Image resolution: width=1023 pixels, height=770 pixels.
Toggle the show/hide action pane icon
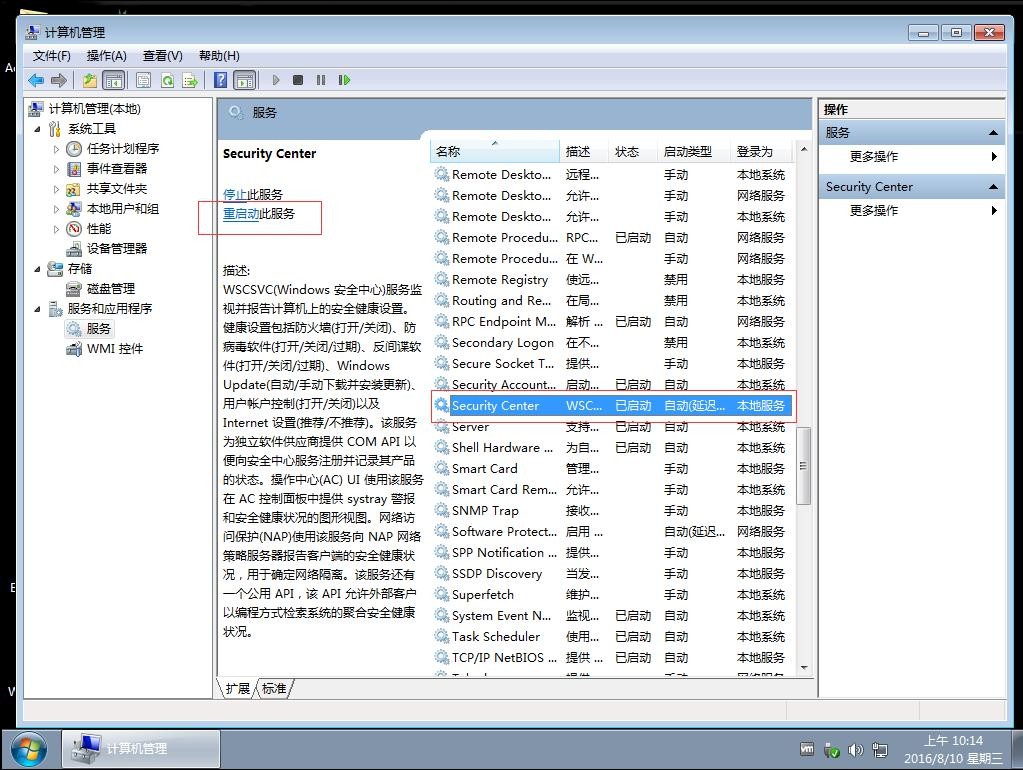tap(245, 80)
